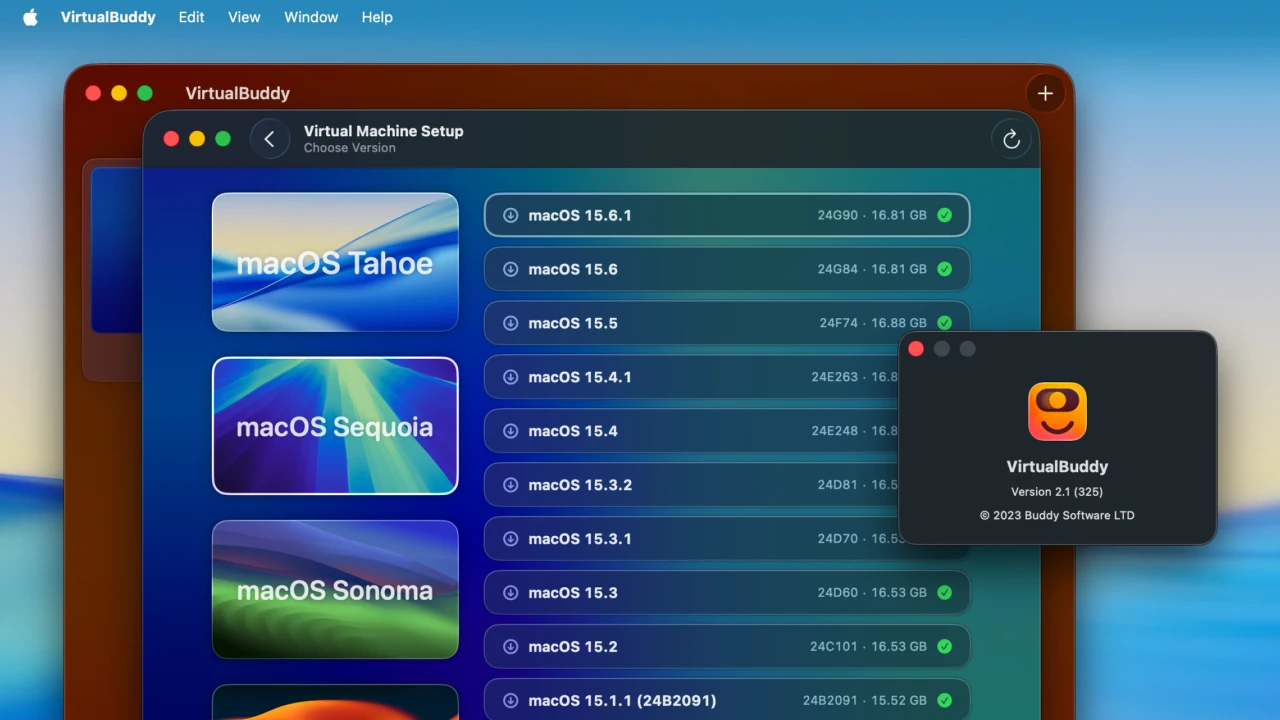The width and height of the screenshot is (1280, 720).
Task: Select the macOS Sonoma thumbnail
Action: pyautogui.click(x=335, y=590)
